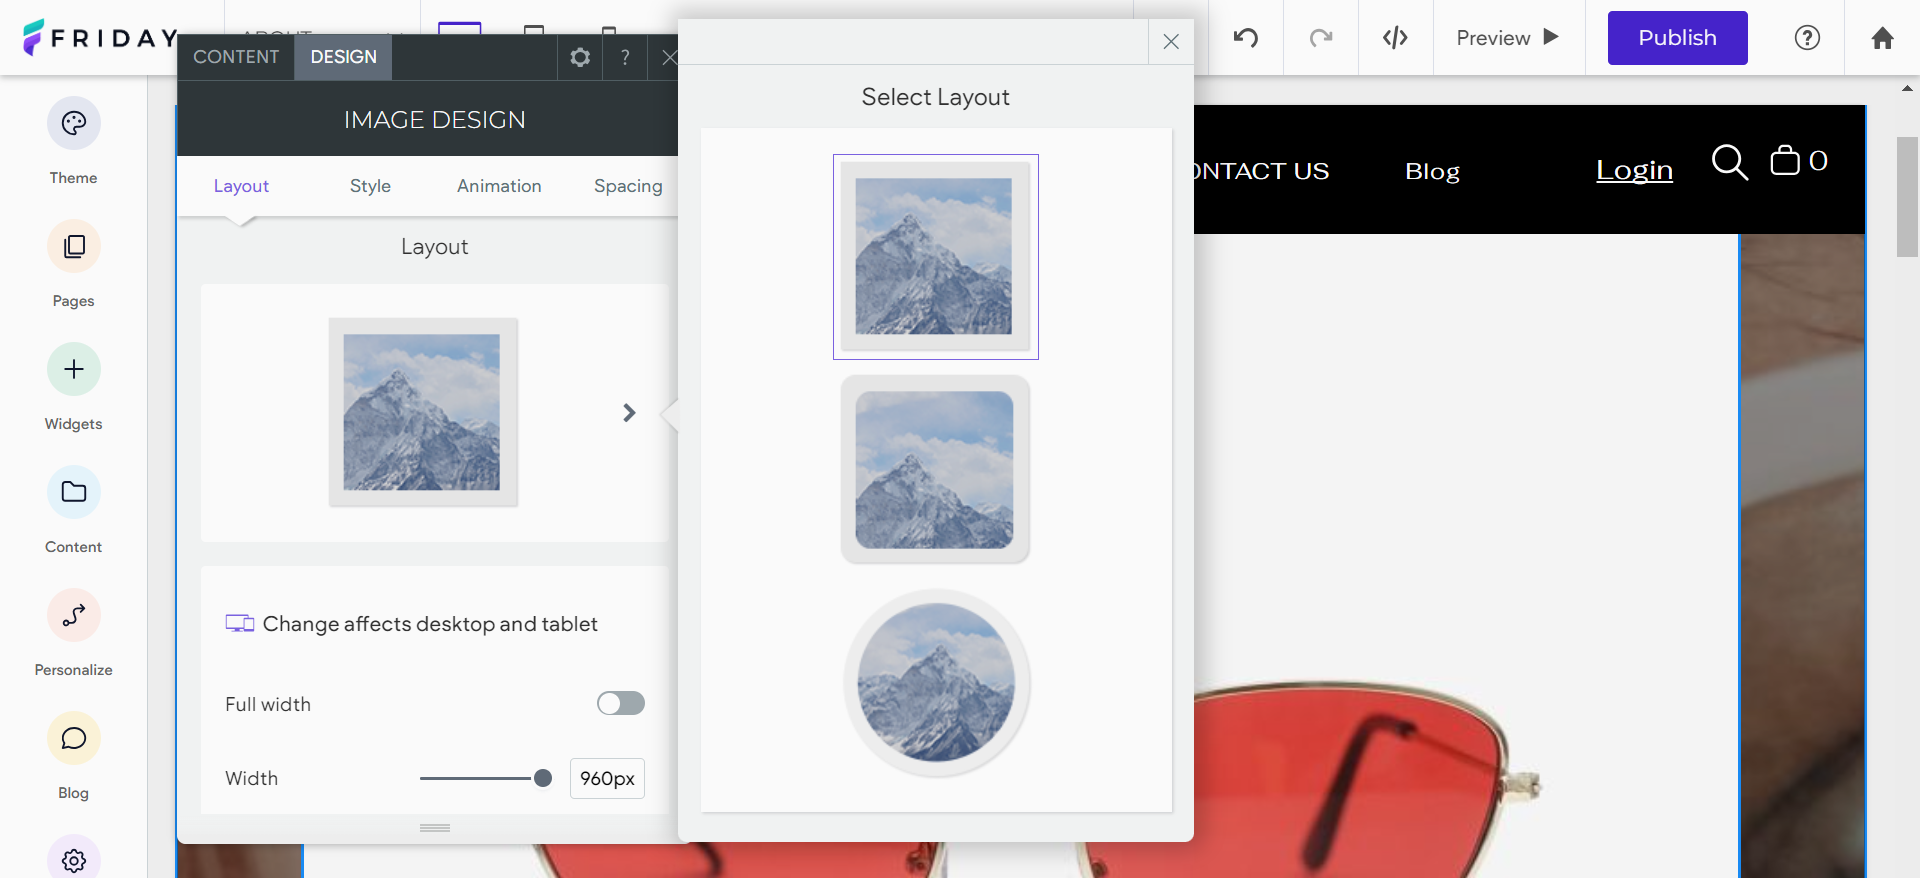Open the Pages sidebar icon
1920x878 pixels.
tap(73, 247)
